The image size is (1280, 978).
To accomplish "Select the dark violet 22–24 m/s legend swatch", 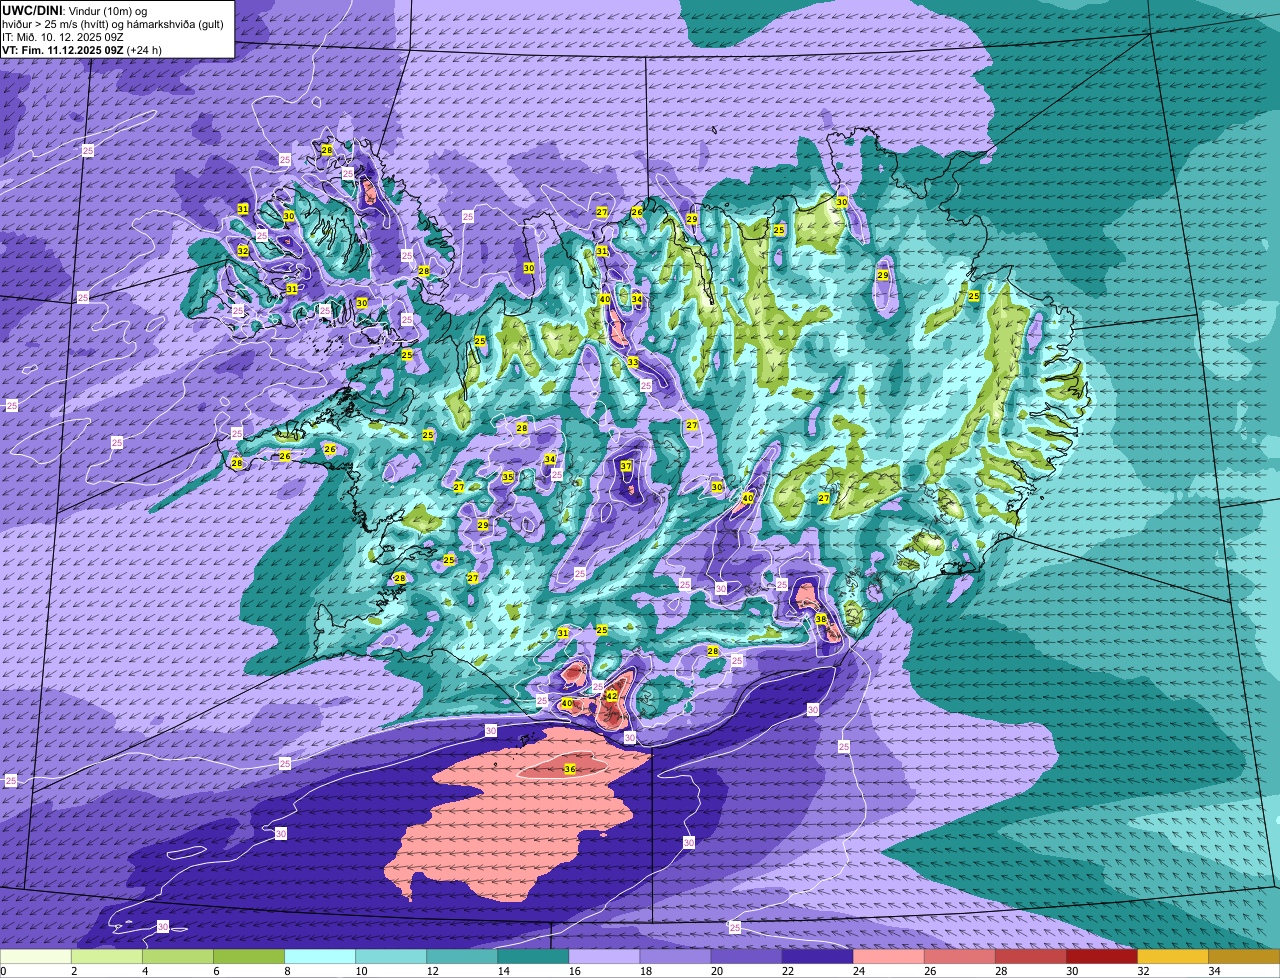I will coord(817,957).
